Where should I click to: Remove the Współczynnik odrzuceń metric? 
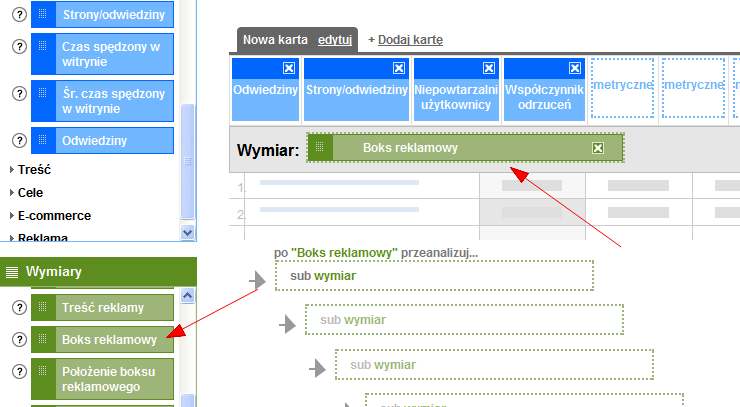click(x=573, y=68)
